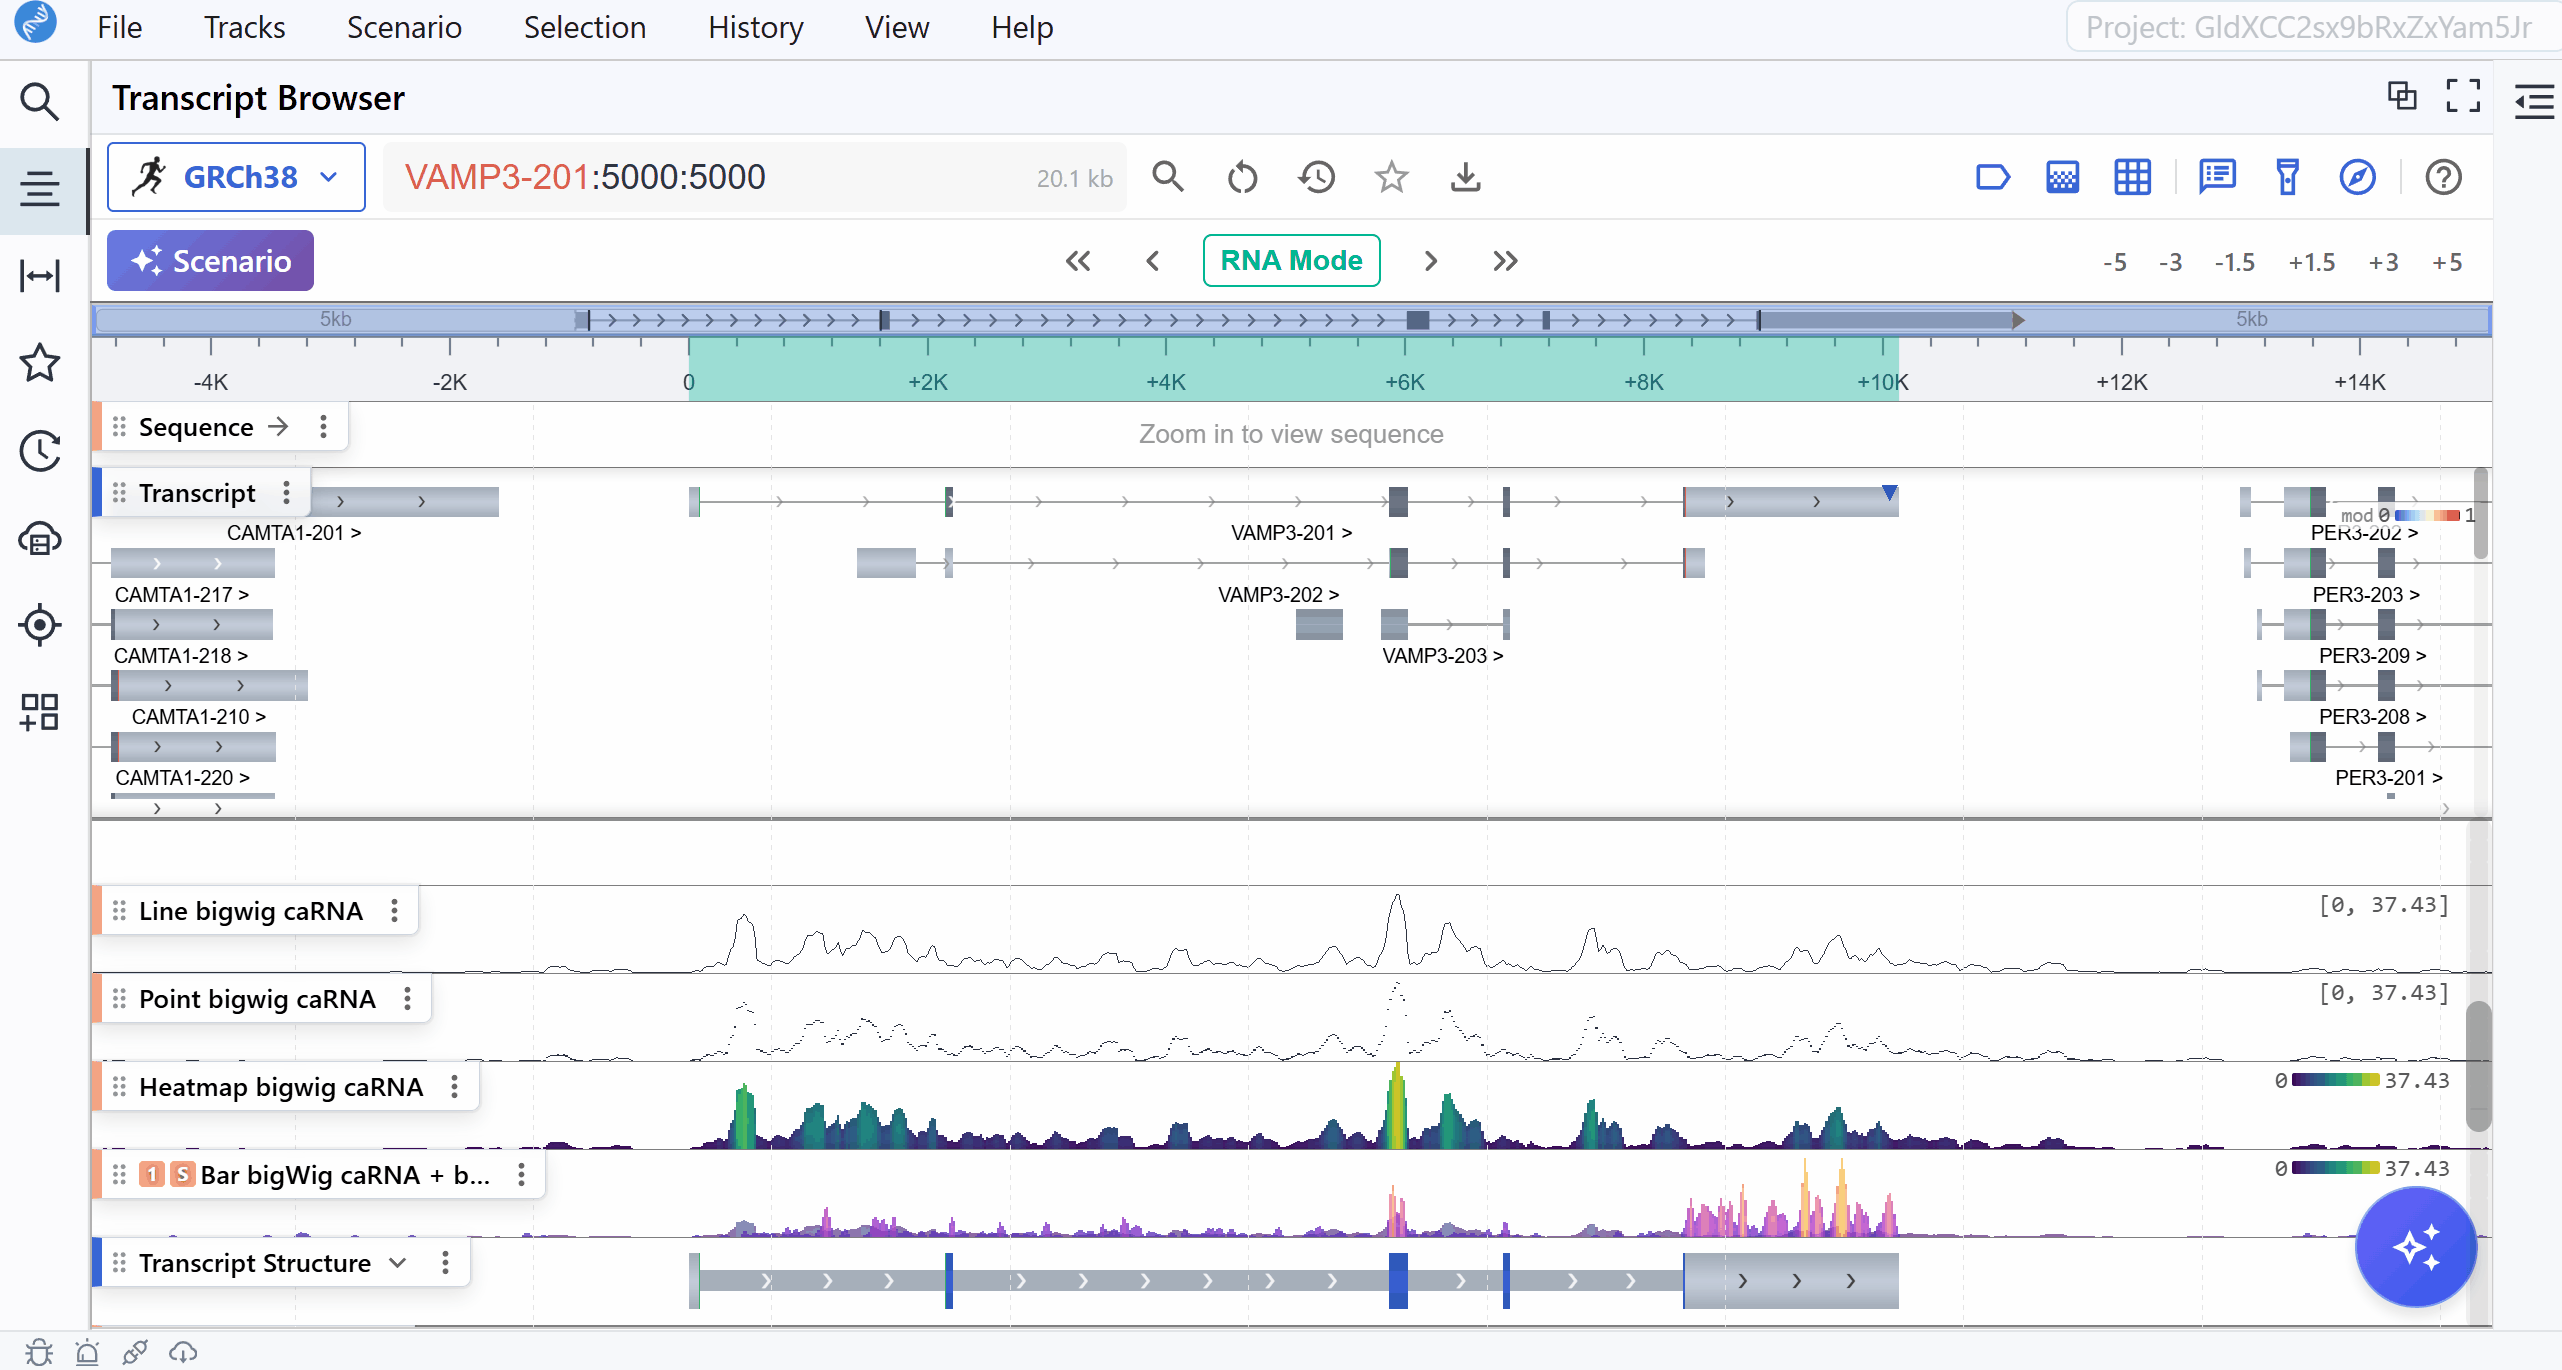Open the Tracks menu
The width and height of the screenshot is (2562, 1370).
(244, 27)
